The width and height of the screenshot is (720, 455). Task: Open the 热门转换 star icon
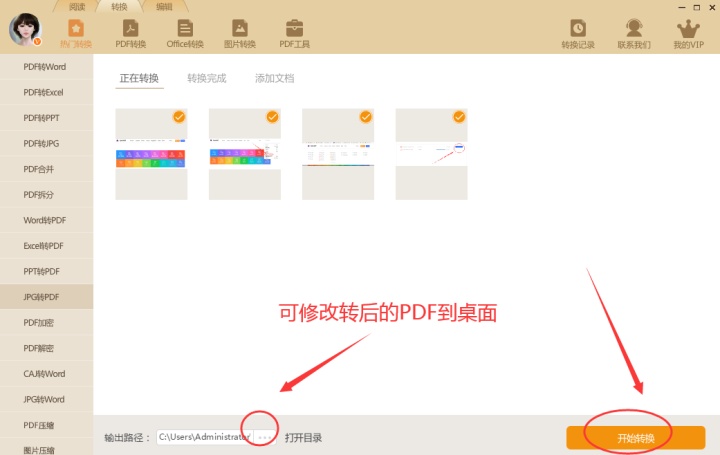tap(76, 28)
